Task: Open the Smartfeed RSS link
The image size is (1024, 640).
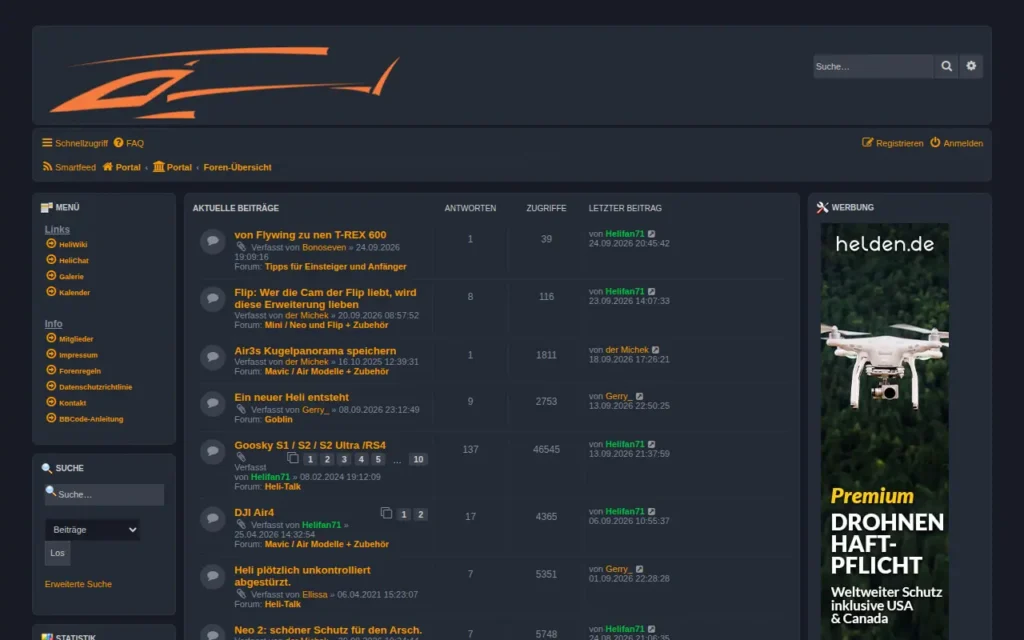Action: coord(69,167)
